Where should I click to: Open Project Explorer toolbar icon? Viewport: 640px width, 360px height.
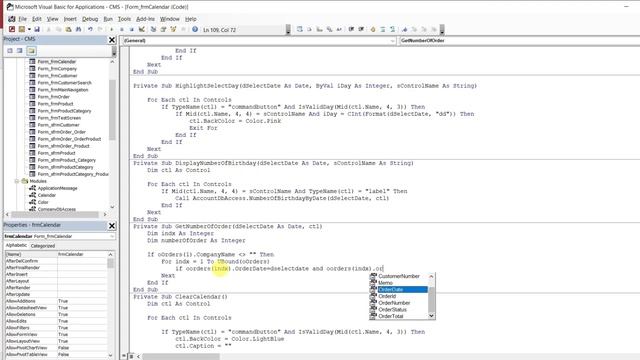point(153,29)
